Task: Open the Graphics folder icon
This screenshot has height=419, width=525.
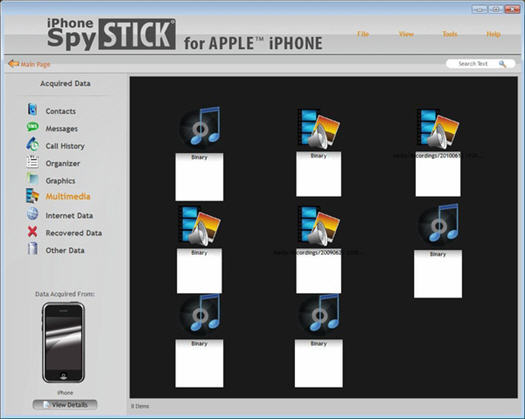Action: click(x=32, y=179)
